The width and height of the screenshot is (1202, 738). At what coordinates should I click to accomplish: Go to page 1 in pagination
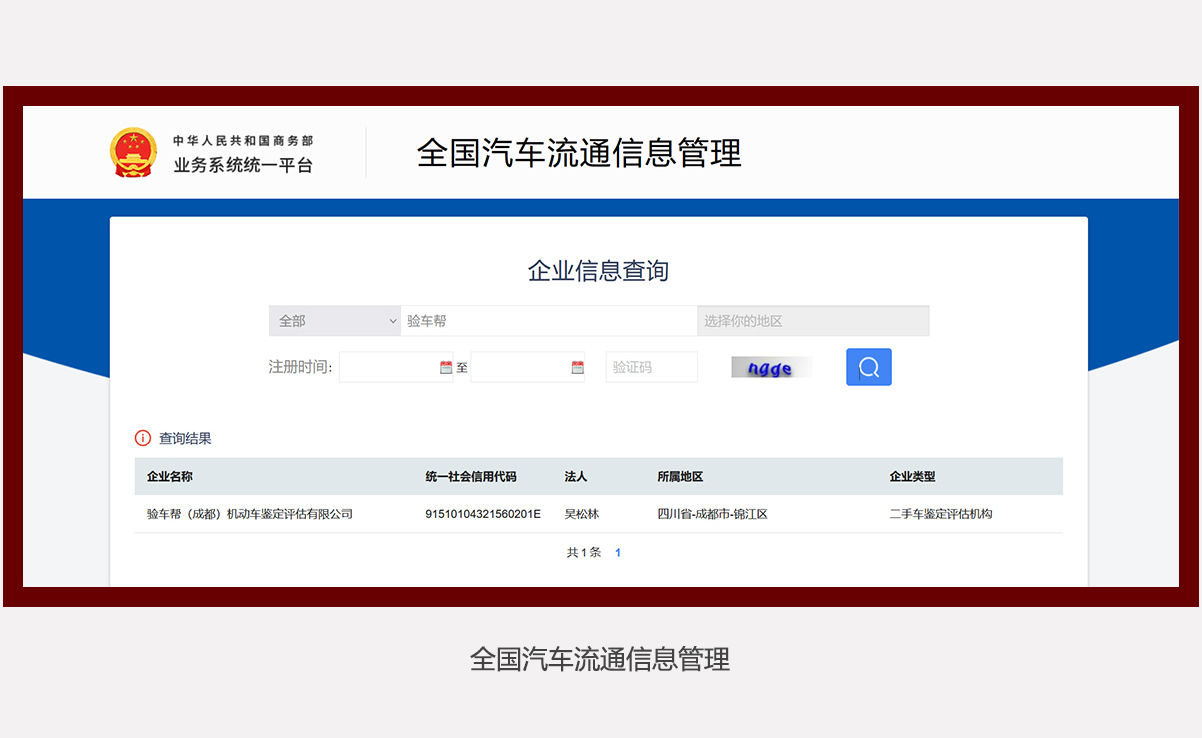pos(618,552)
